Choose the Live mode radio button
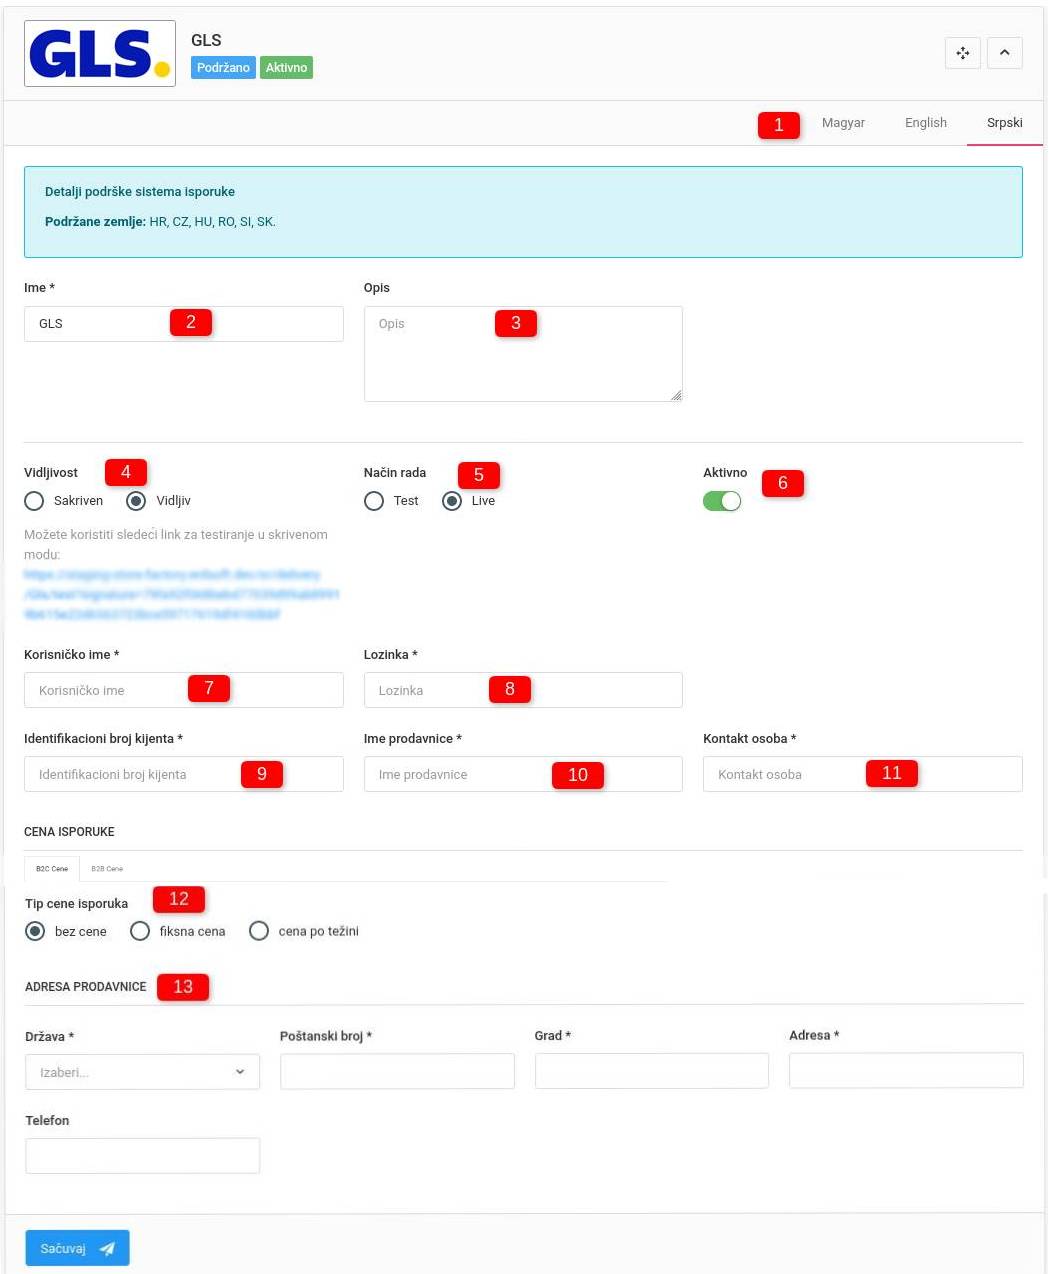Screen dimensions: 1049x1274 pyautogui.click(x=452, y=501)
